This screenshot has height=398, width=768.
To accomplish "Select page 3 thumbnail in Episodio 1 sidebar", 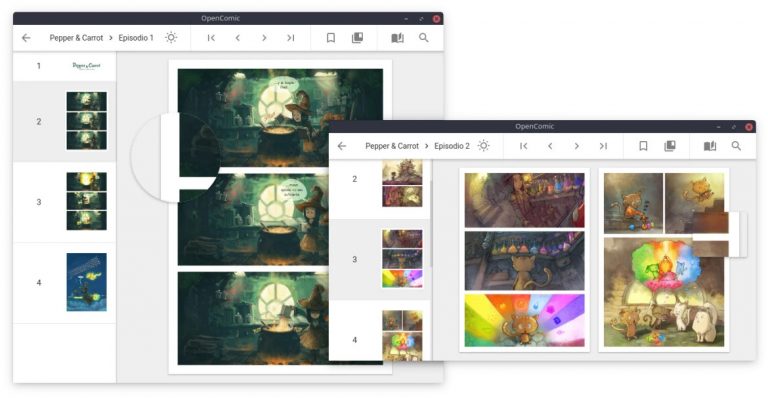I will click(86, 201).
